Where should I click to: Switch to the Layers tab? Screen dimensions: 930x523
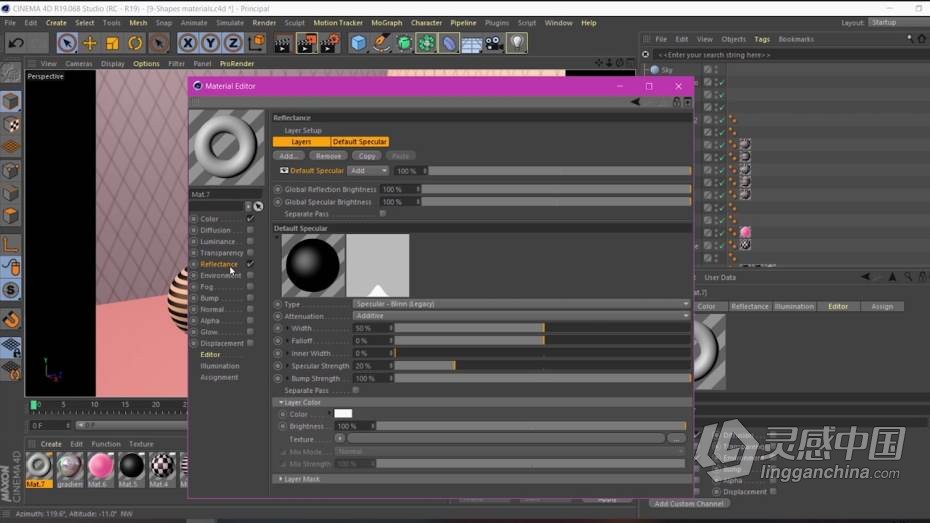(x=301, y=142)
